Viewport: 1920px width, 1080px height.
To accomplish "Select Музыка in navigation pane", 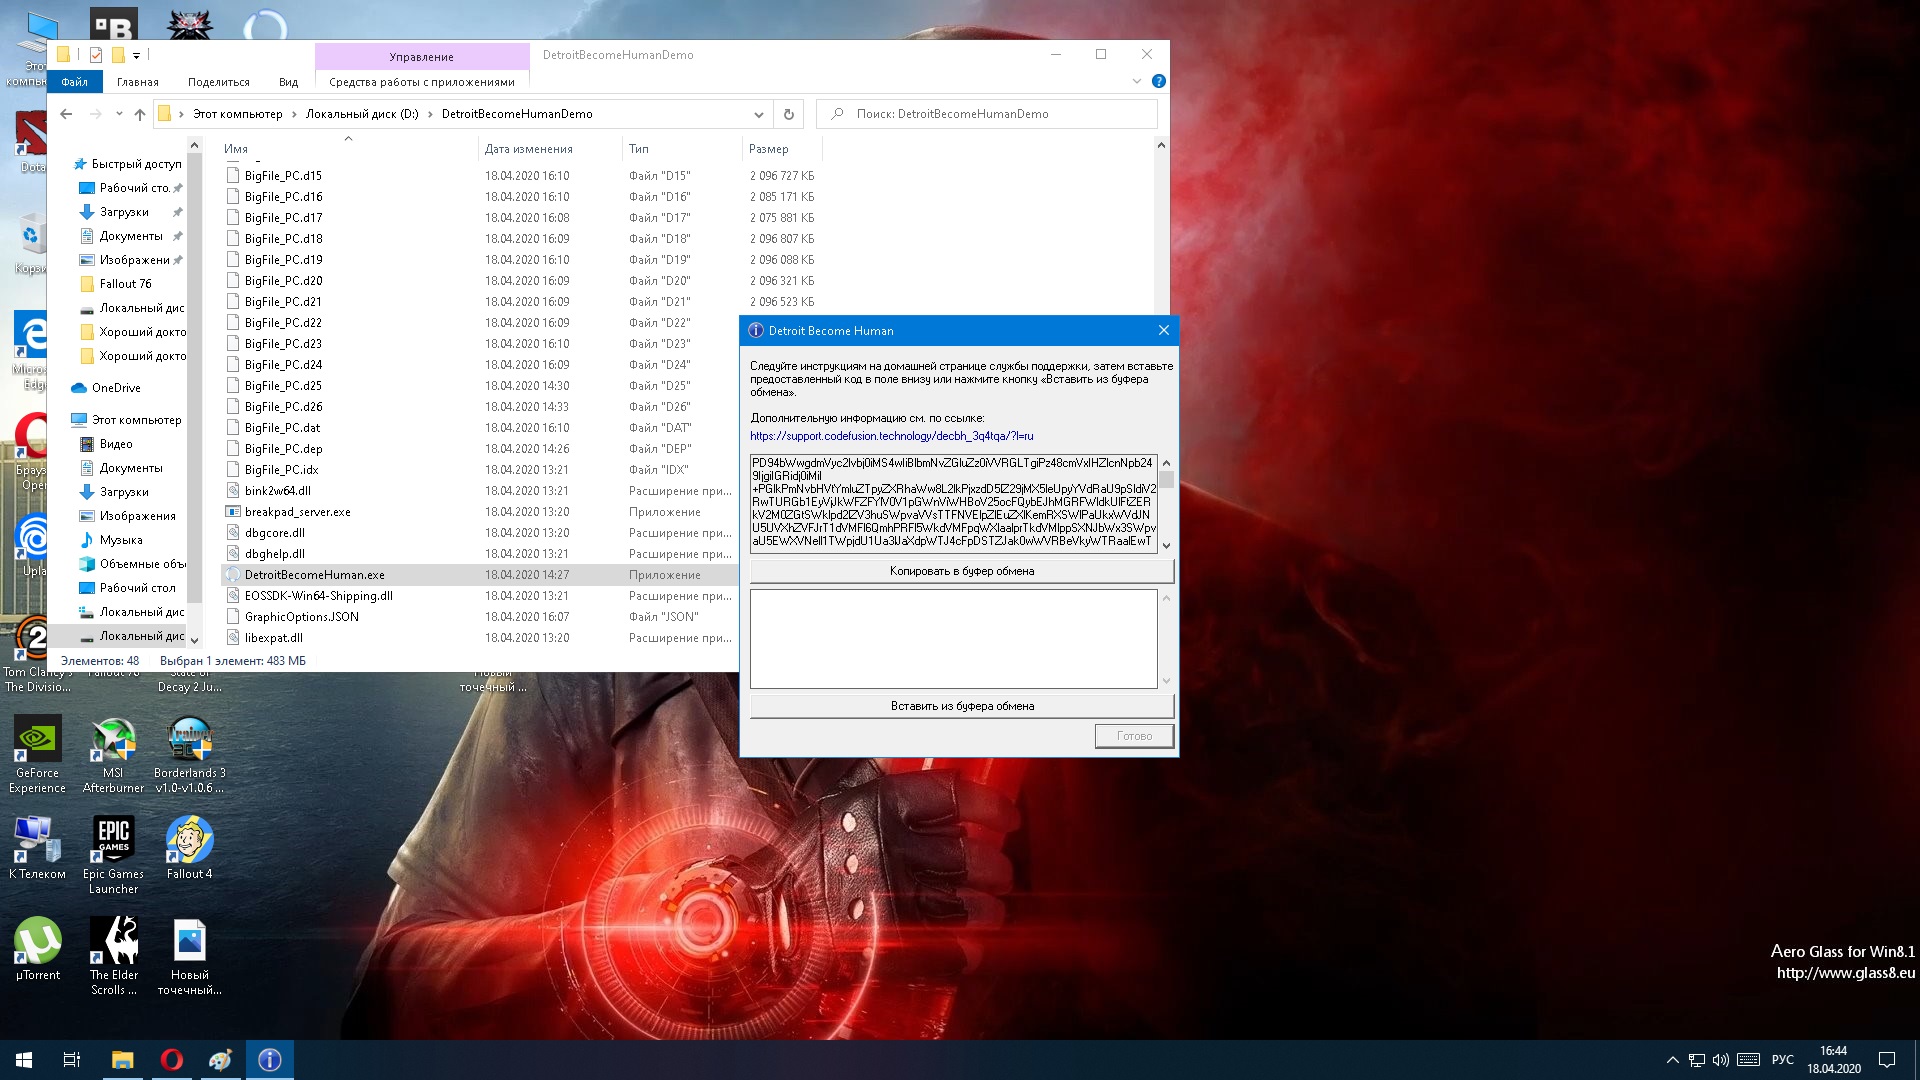I will [121, 540].
